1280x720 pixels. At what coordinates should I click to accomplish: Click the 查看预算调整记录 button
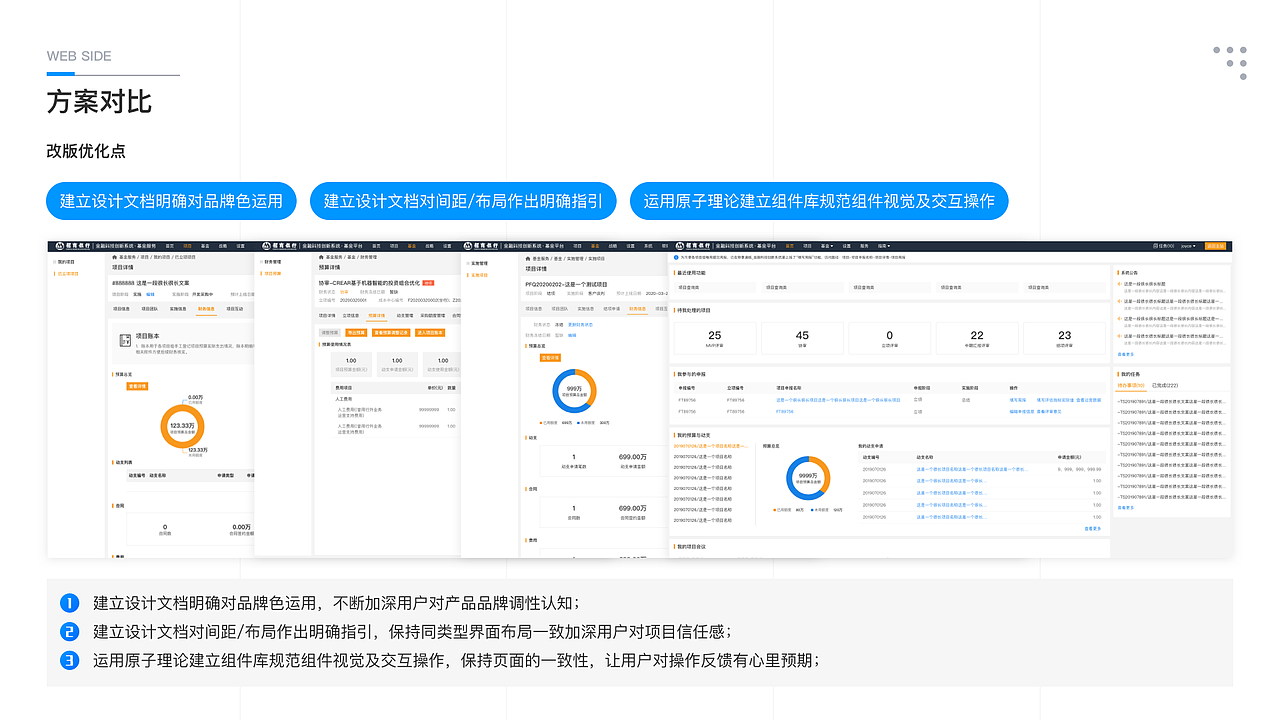(391, 332)
